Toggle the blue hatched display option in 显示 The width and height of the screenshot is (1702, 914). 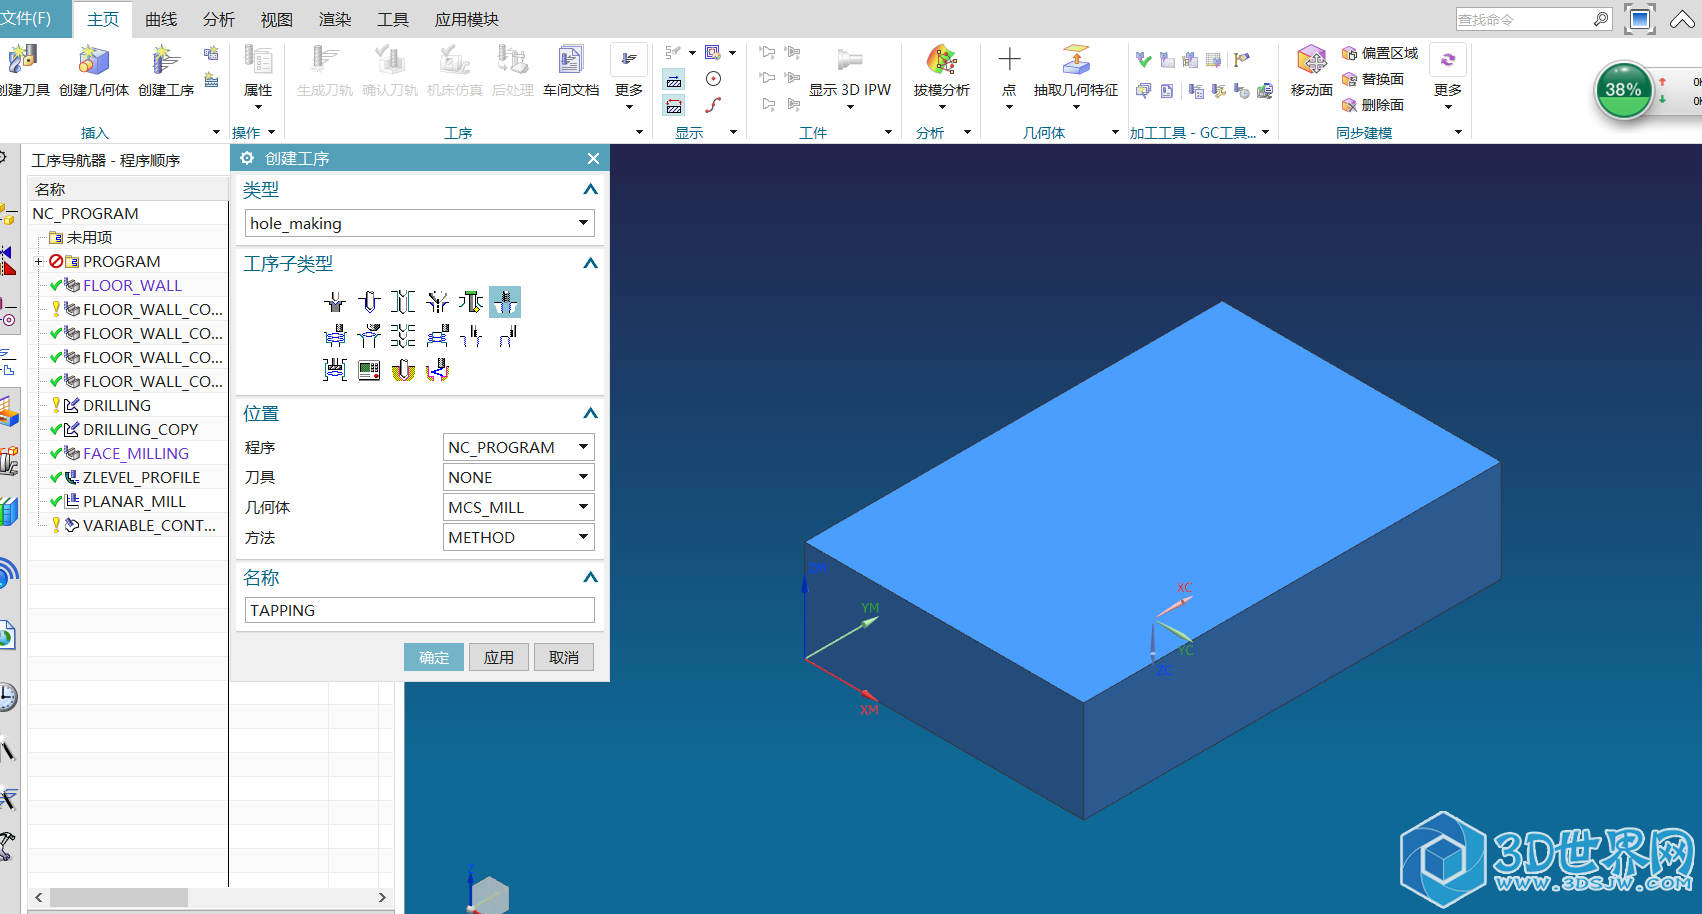click(674, 80)
